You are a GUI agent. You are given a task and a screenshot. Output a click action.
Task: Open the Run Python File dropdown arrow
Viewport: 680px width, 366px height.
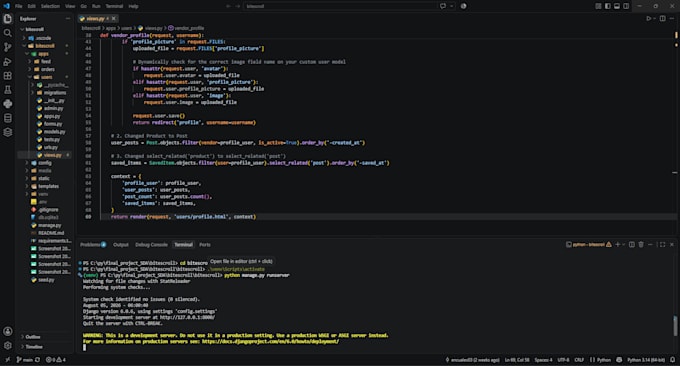tap(654, 19)
